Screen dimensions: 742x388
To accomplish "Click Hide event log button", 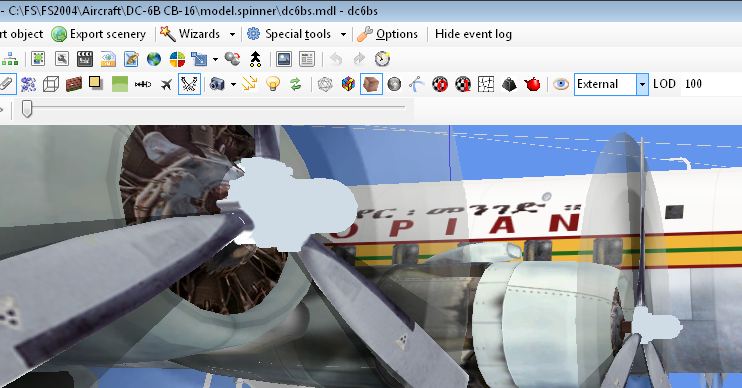I will click(x=473, y=34).
